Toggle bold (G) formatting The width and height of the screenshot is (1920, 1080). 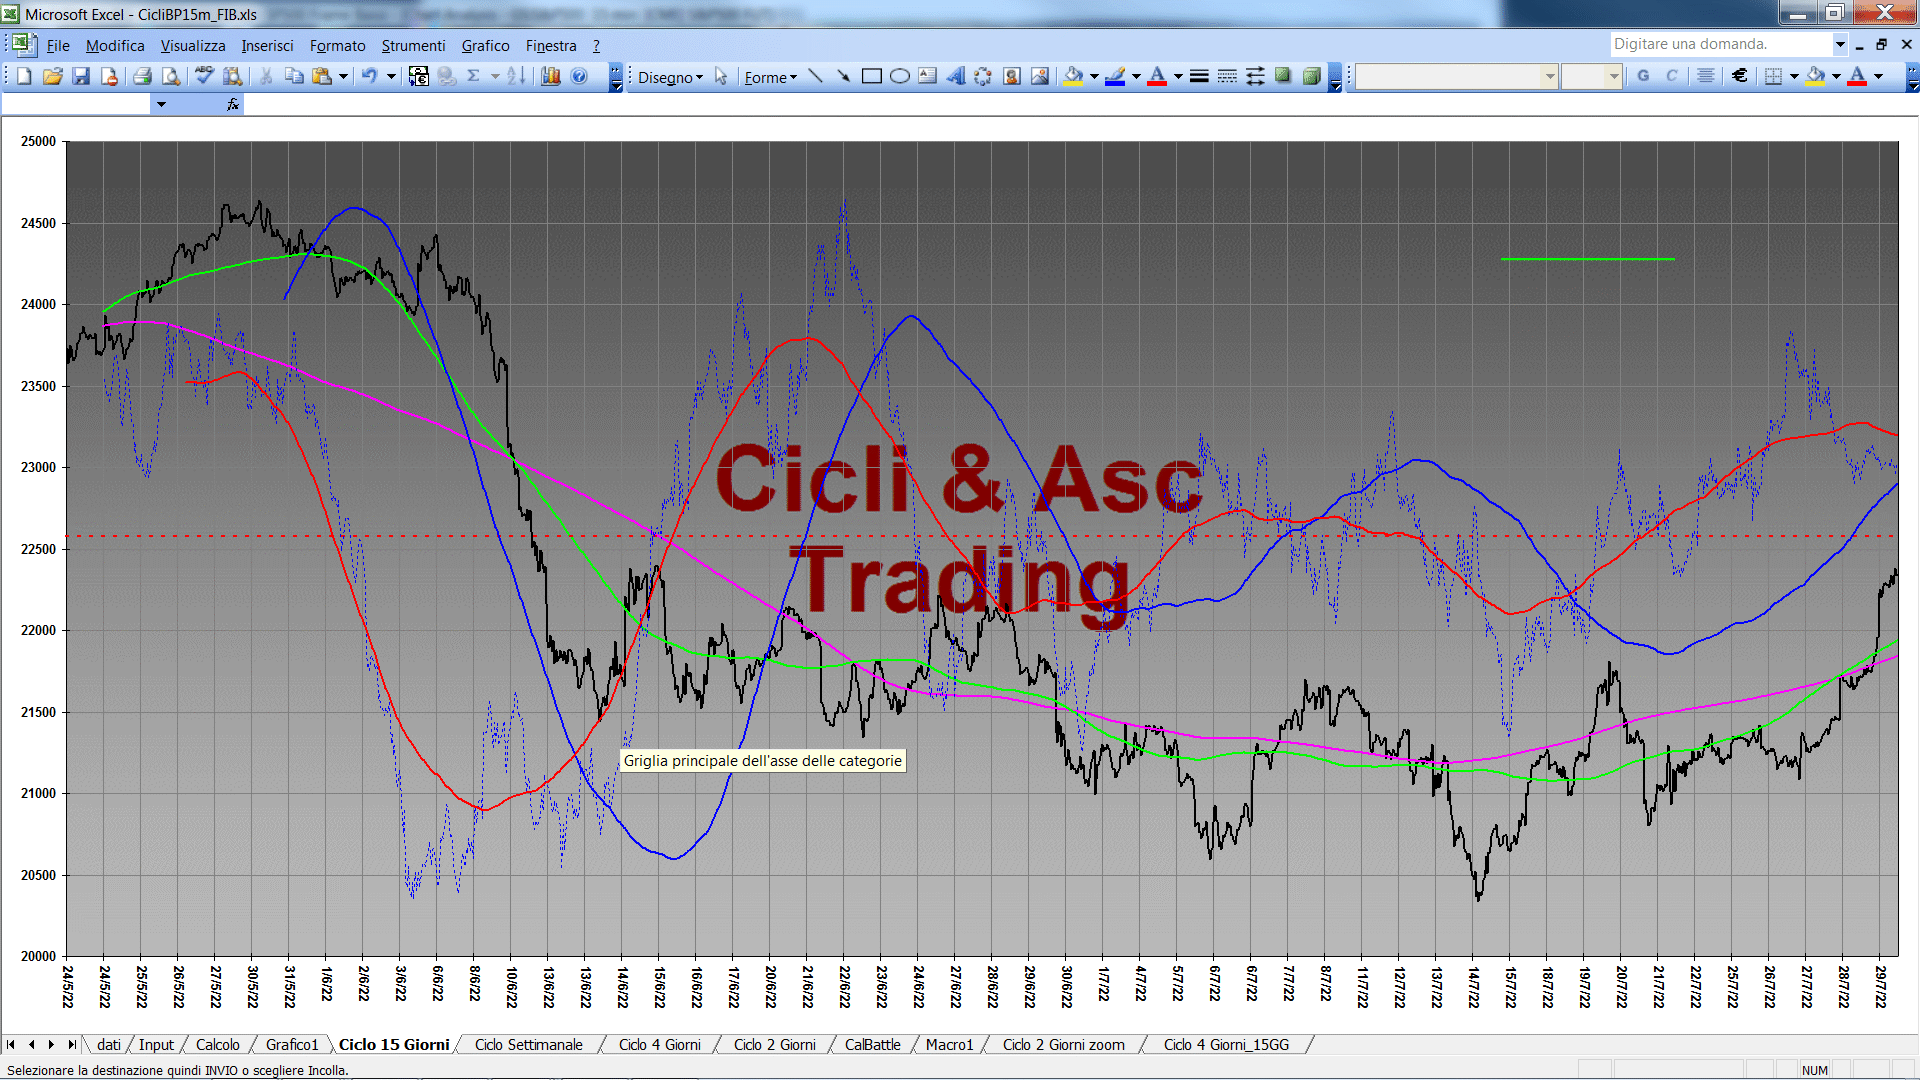pos(1643,76)
